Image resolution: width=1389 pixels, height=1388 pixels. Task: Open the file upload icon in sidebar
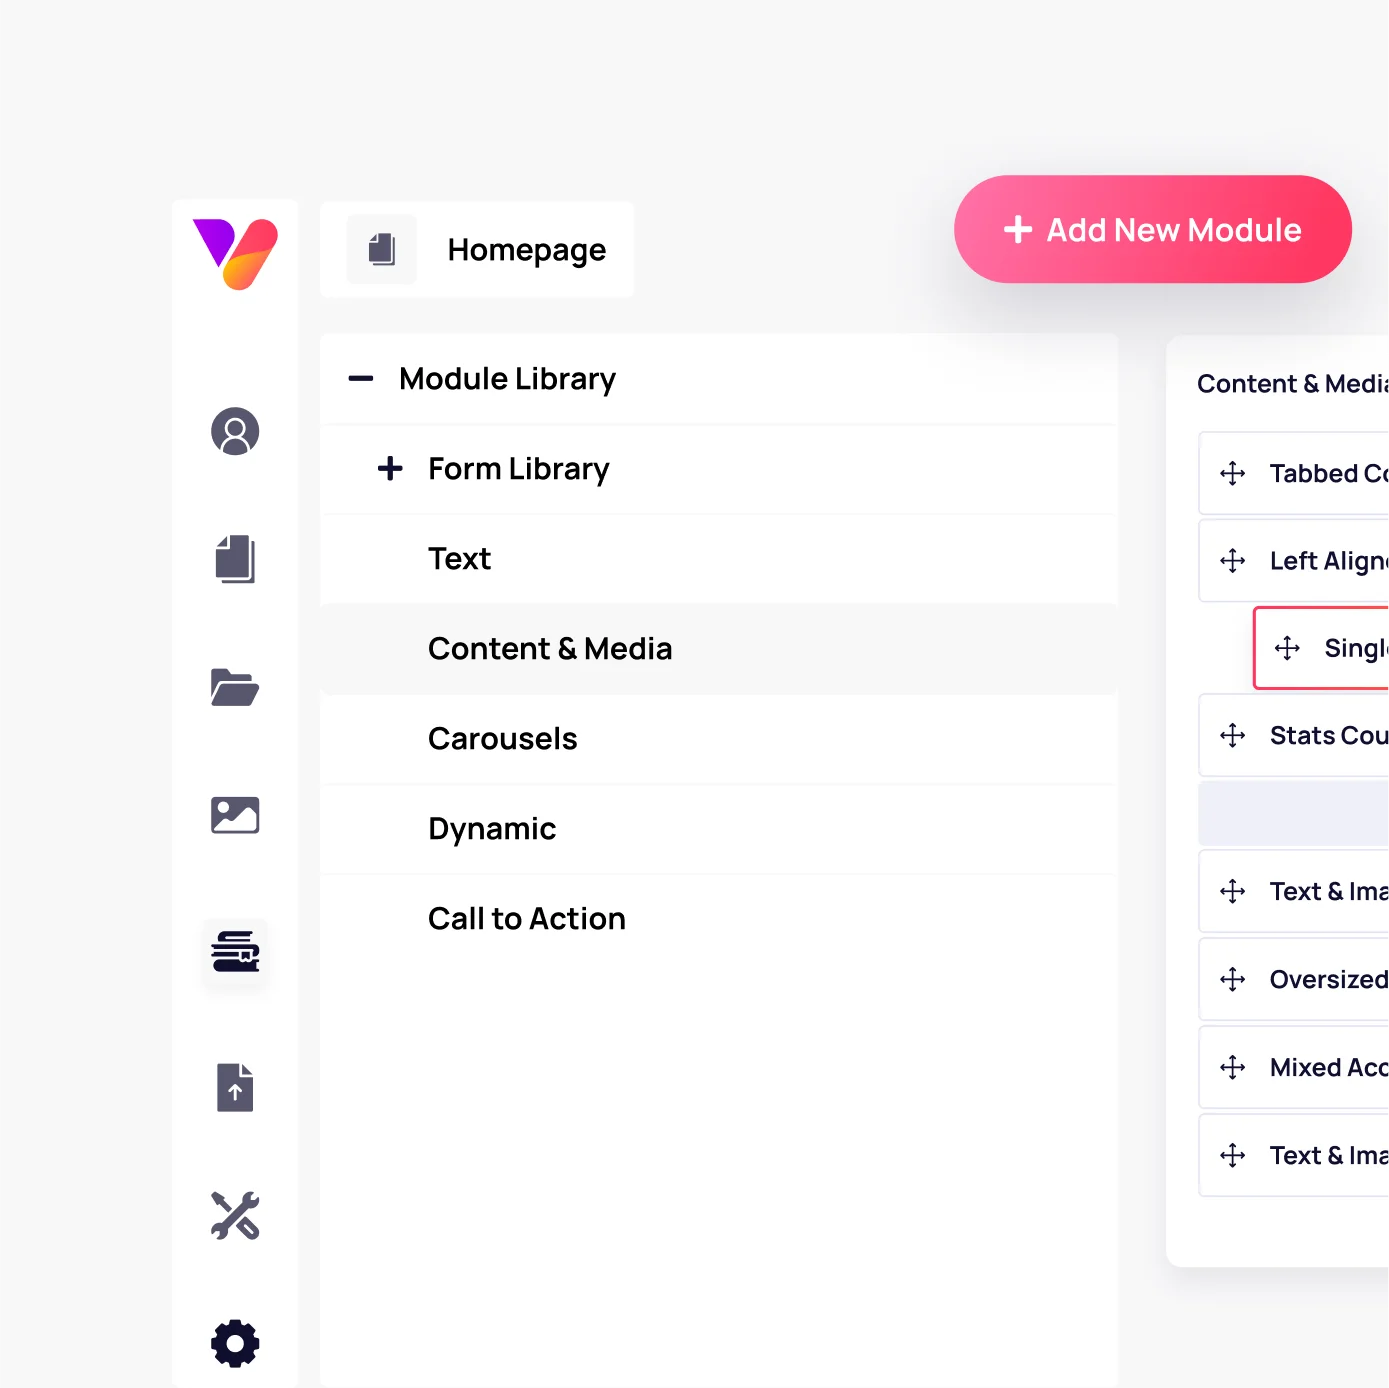click(x=235, y=1087)
